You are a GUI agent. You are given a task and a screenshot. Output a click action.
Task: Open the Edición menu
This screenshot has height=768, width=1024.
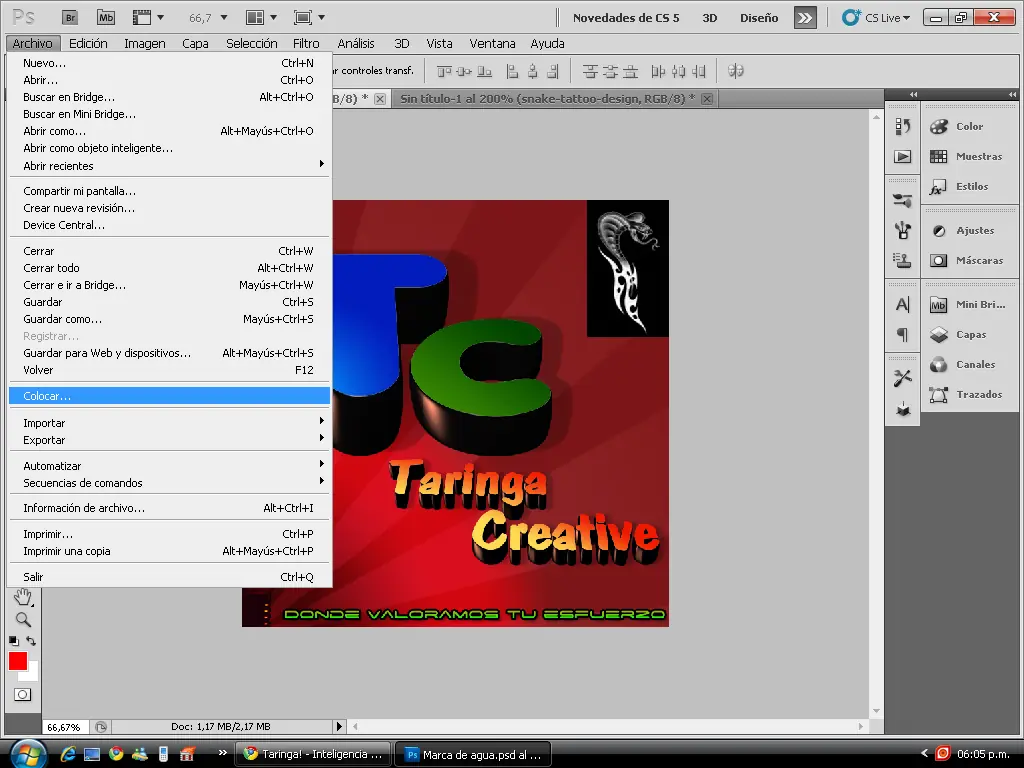(x=88, y=44)
